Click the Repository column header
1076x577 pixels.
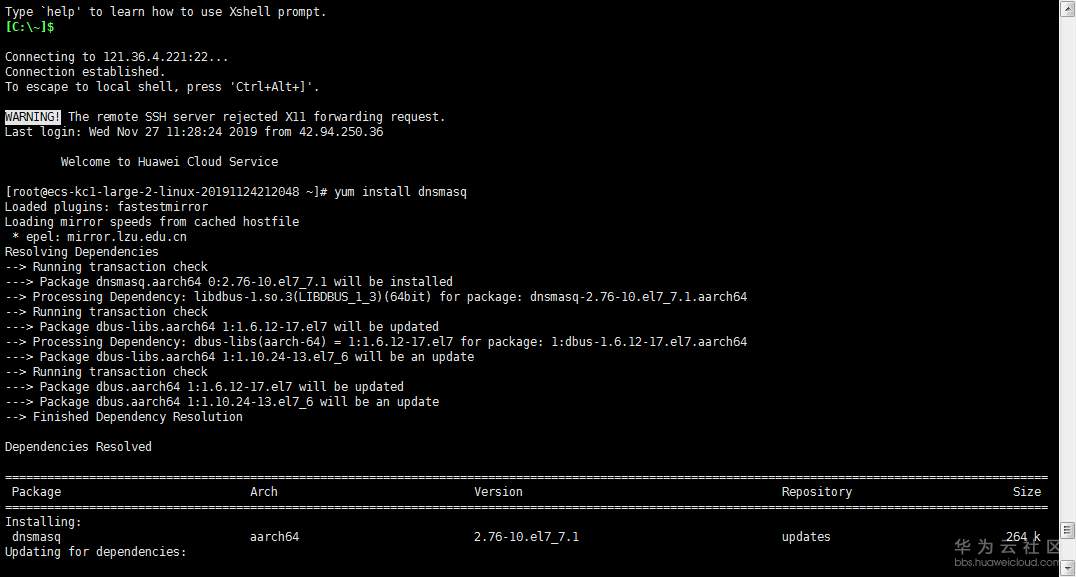point(816,492)
